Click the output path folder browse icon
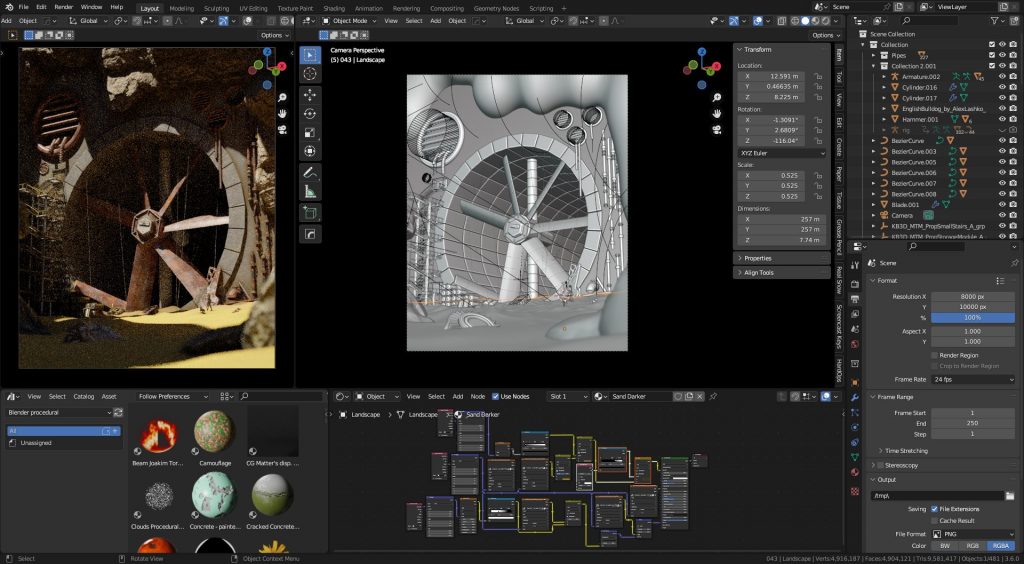1024x564 pixels. [x=1010, y=496]
